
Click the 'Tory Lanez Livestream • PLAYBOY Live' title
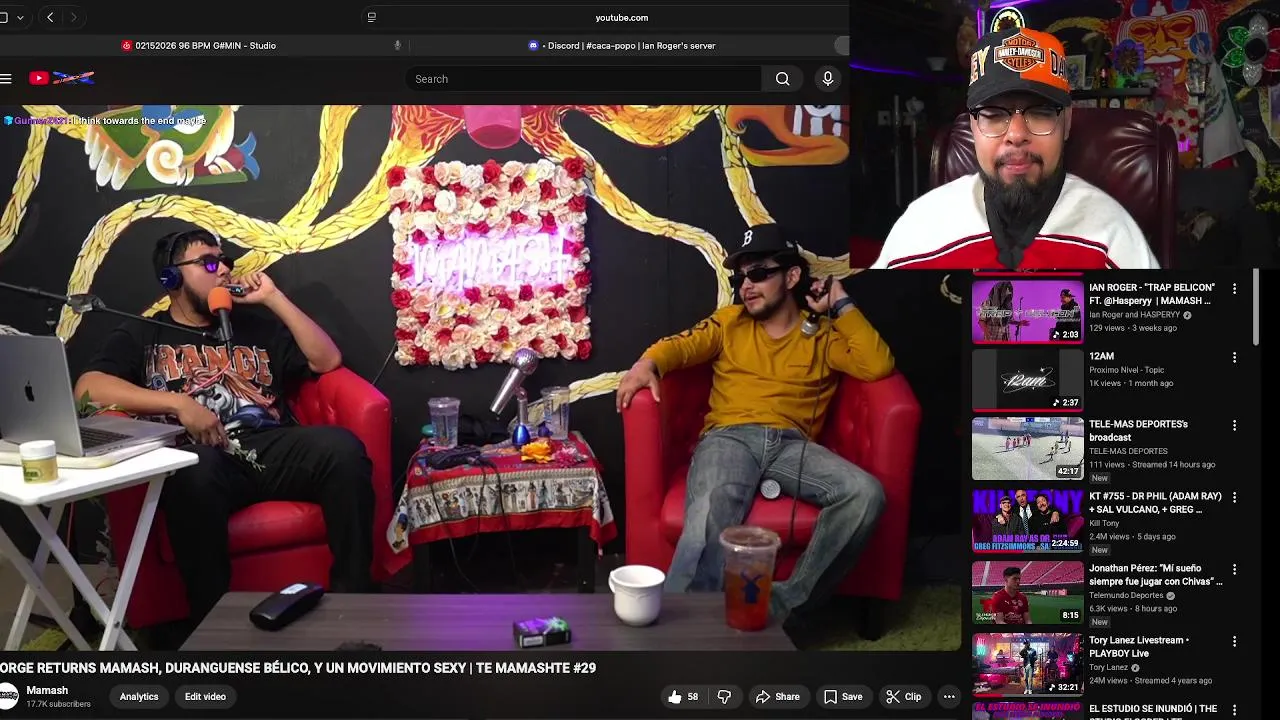tap(1139, 647)
